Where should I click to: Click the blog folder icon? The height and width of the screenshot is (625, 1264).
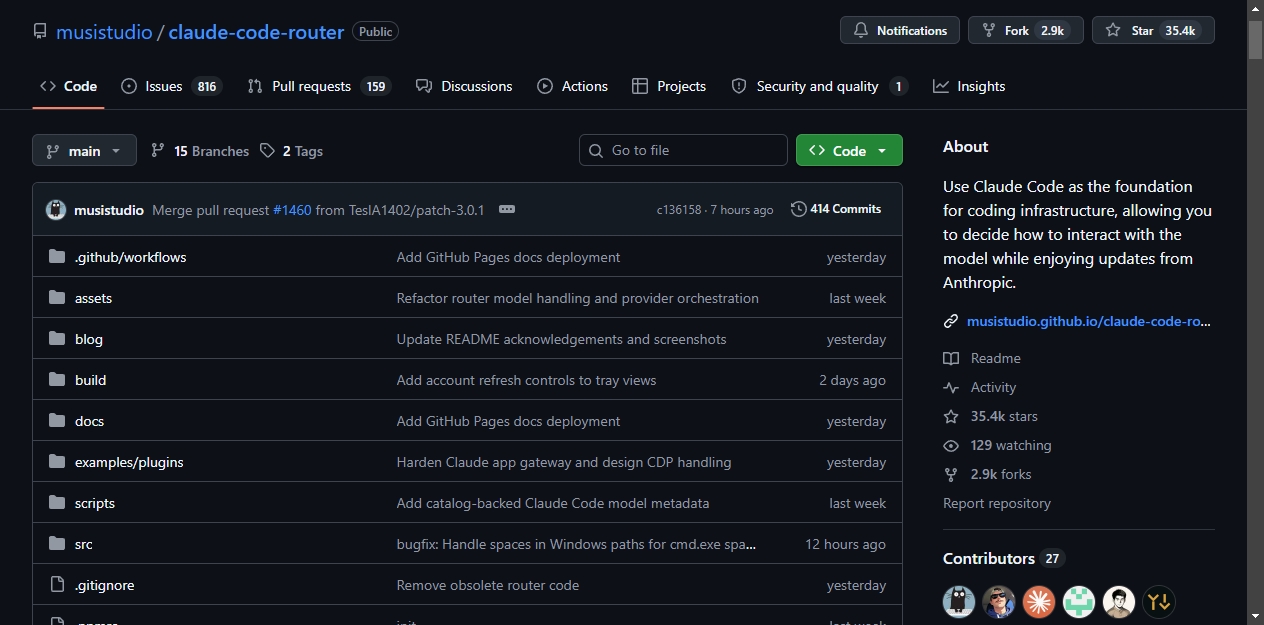[x=57, y=339]
